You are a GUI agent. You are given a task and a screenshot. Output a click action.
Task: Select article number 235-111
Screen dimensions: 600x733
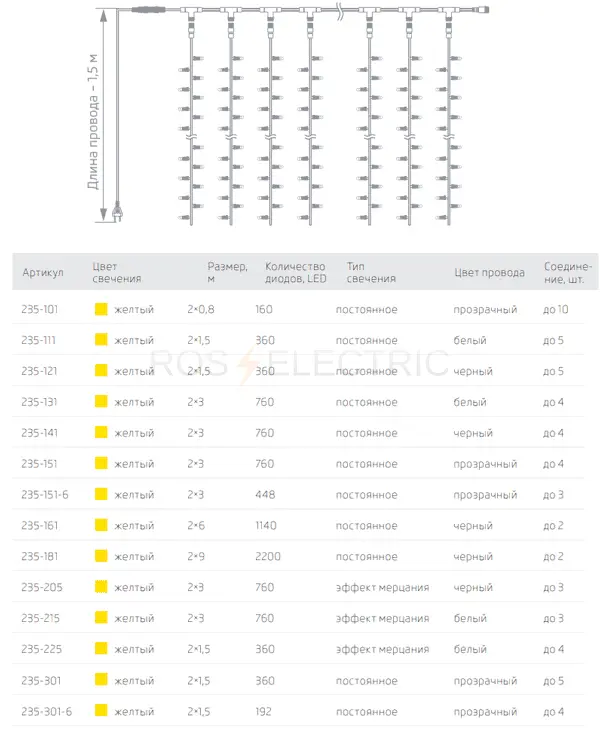click(x=38, y=340)
